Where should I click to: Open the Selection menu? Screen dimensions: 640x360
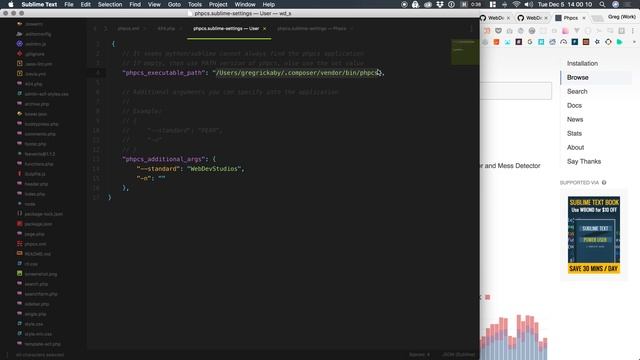(110, 4)
